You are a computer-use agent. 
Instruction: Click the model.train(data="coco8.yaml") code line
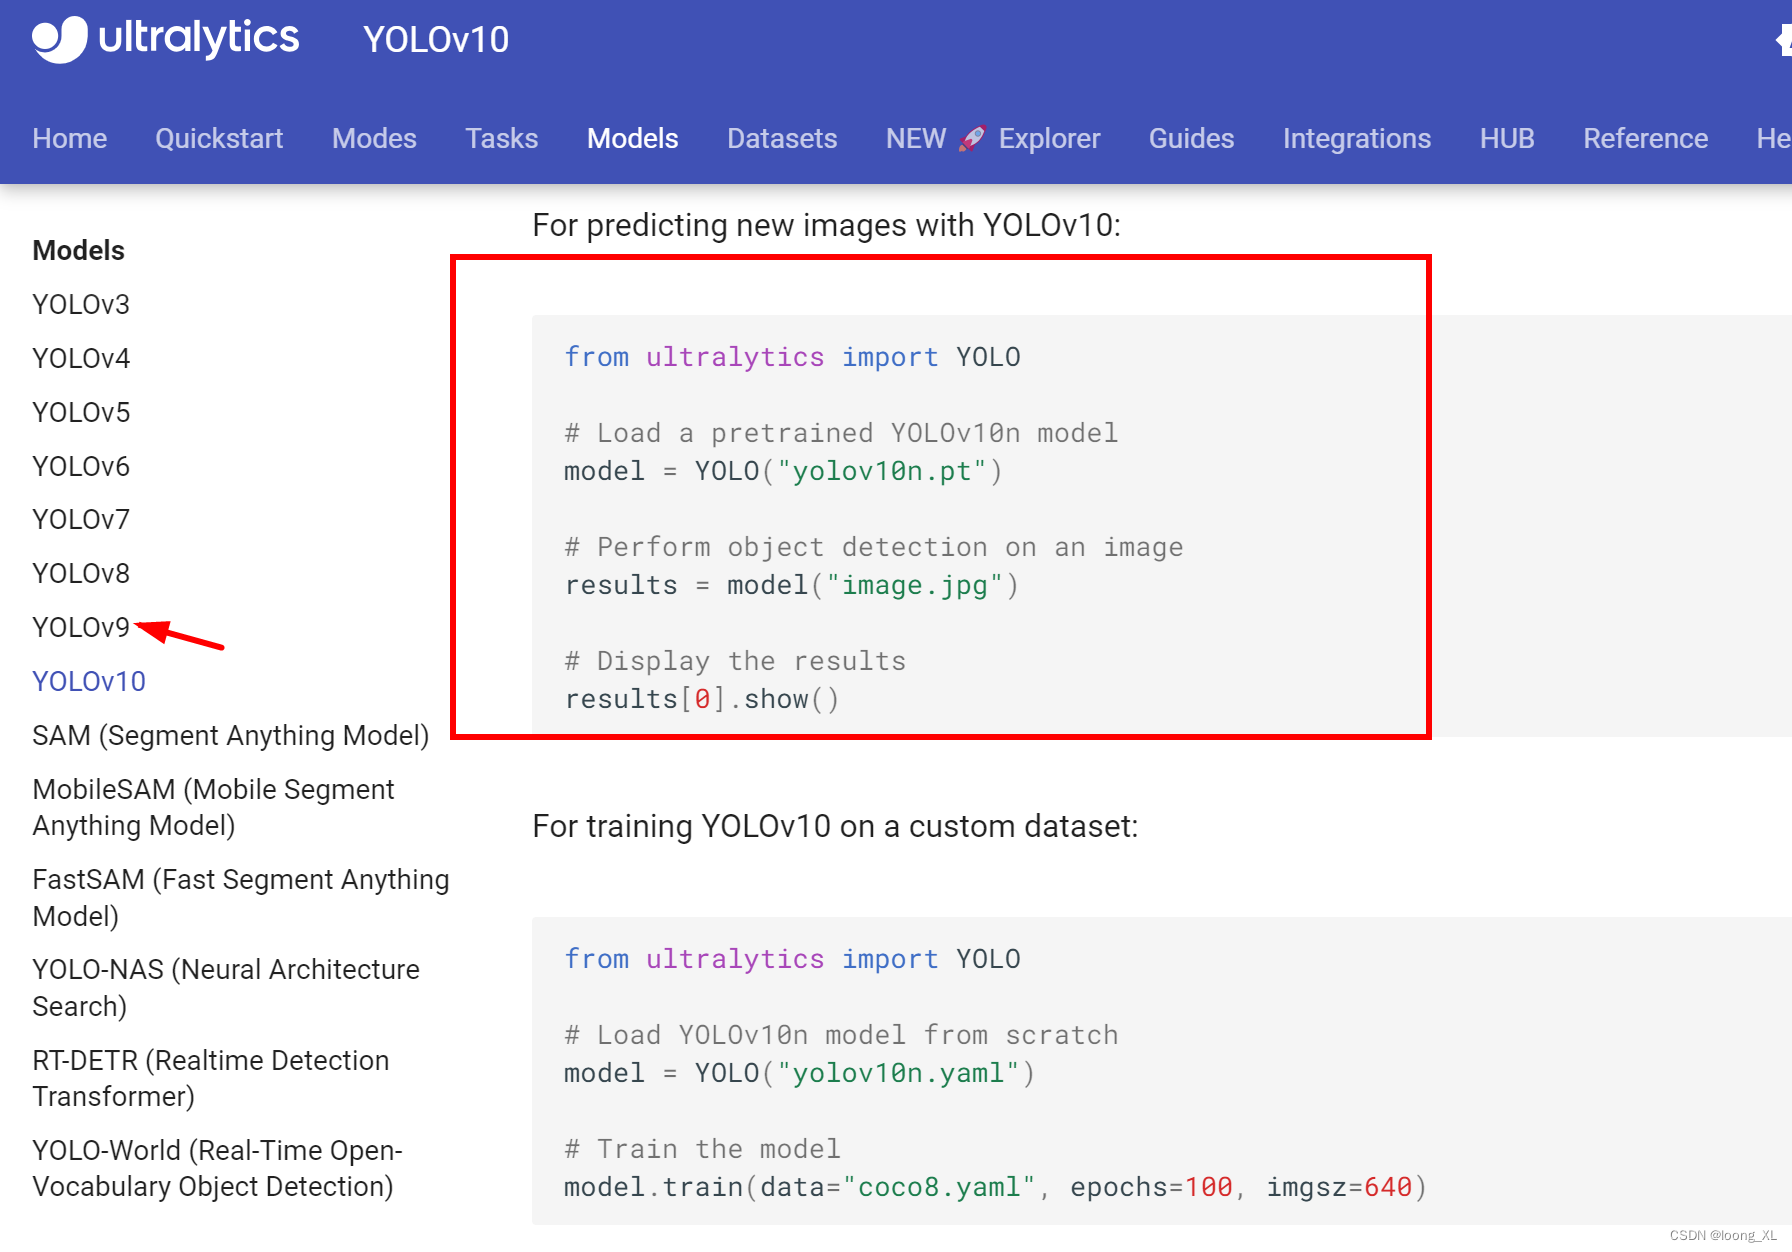[995, 1187]
